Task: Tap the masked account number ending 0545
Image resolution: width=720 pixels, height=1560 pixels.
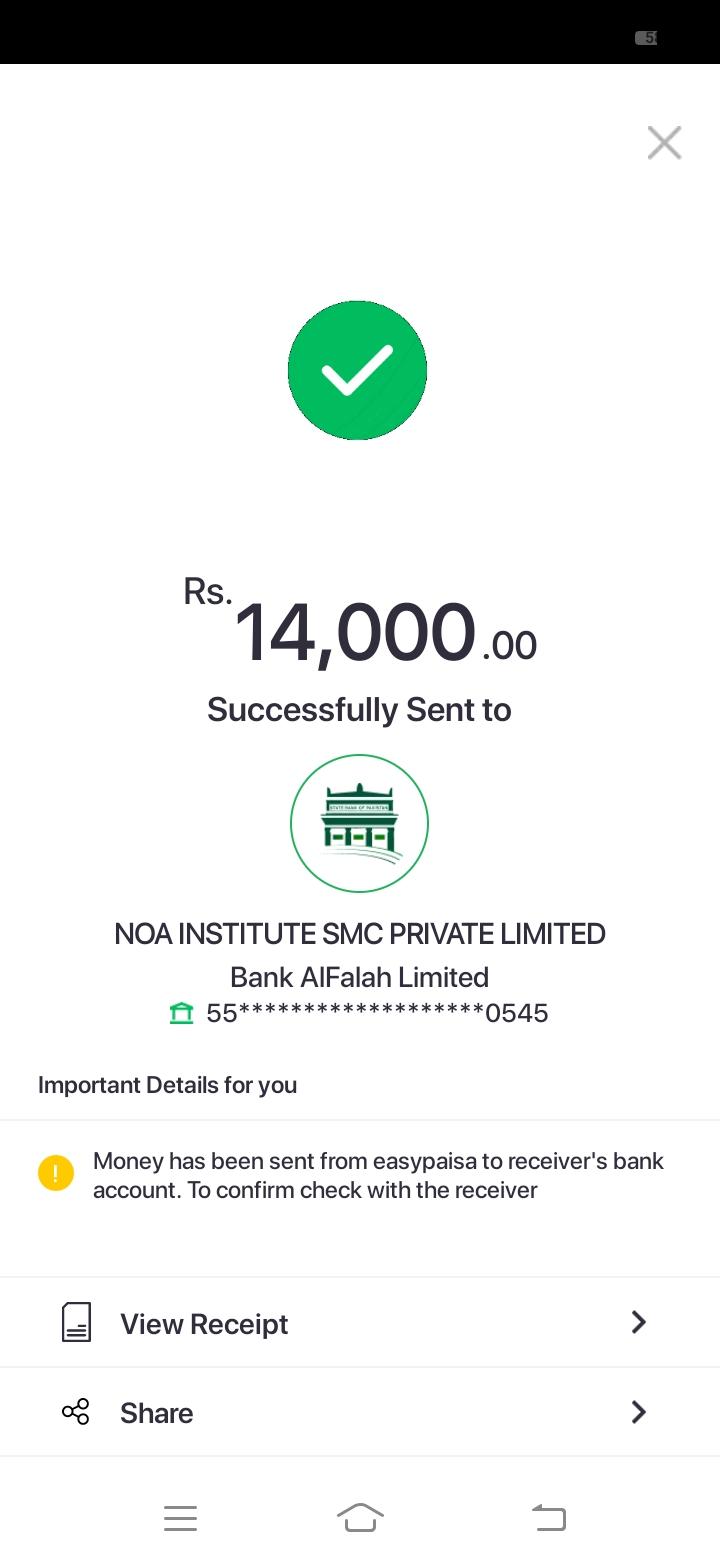Action: 377,1014
